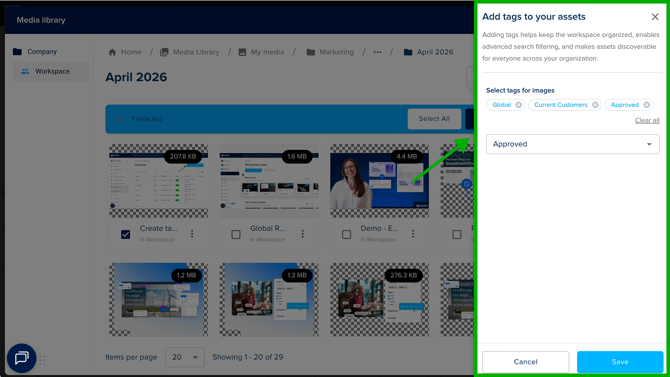Image resolution: width=670 pixels, height=377 pixels.
Task: Open the 4.4 MB image thumbnail
Action: (379, 181)
